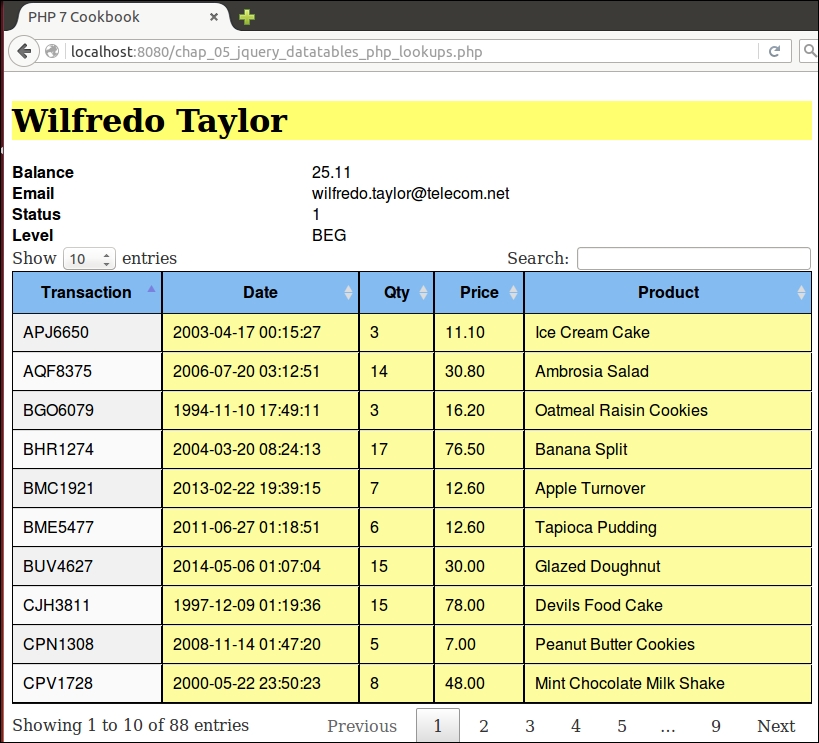This screenshot has height=743, width=819.
Task: Close the PHP 7 Cookbook tab
Action: point(213,17)
